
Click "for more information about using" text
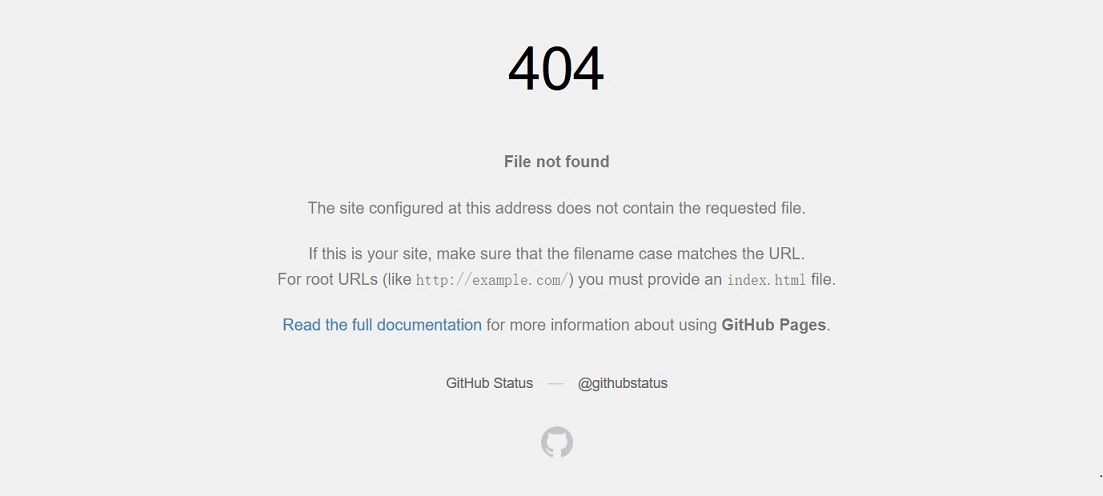click(601, 325)
